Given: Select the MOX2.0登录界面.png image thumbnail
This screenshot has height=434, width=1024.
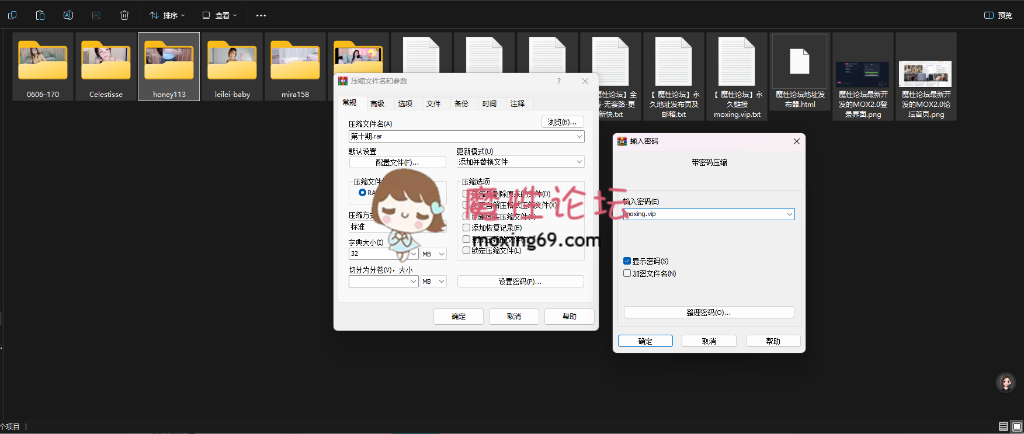Looking at the screenshot, I should click(x=863, y=76).
